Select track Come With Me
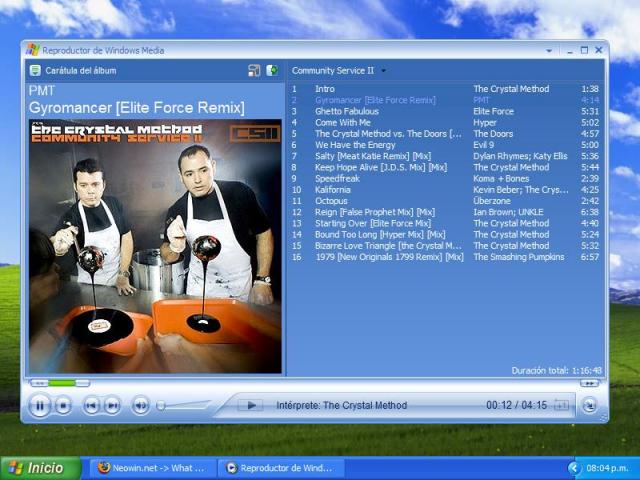Viewport: 640px width, 480px height. [x=445, y=122]
